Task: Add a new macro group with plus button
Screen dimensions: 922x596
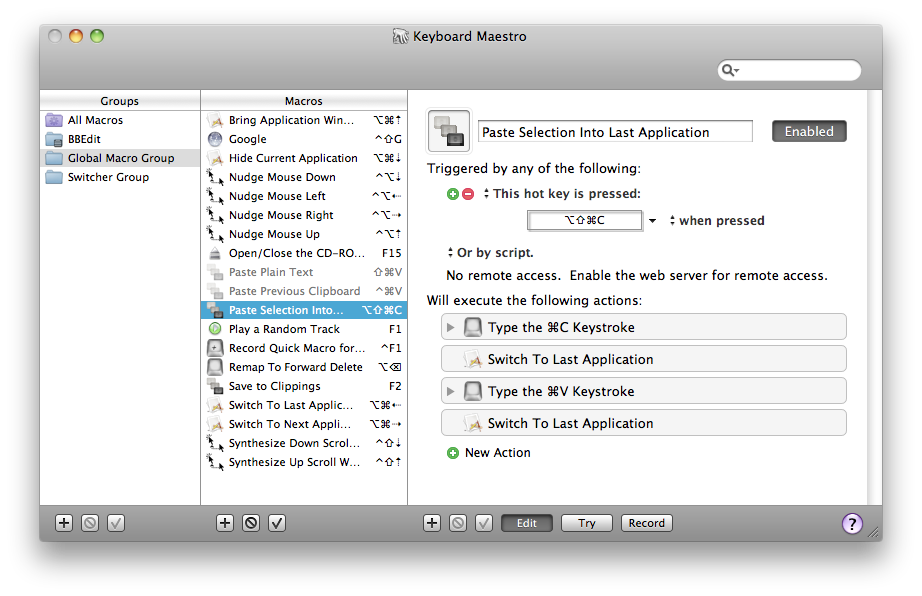Action: pos(64,523)
